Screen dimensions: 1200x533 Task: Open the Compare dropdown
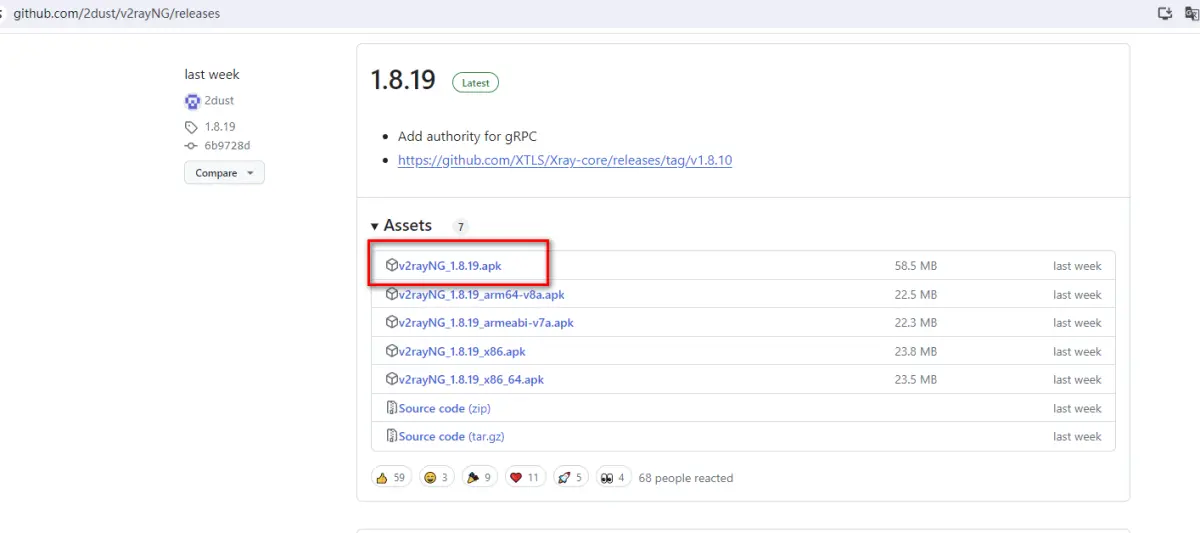coord(224,173)
